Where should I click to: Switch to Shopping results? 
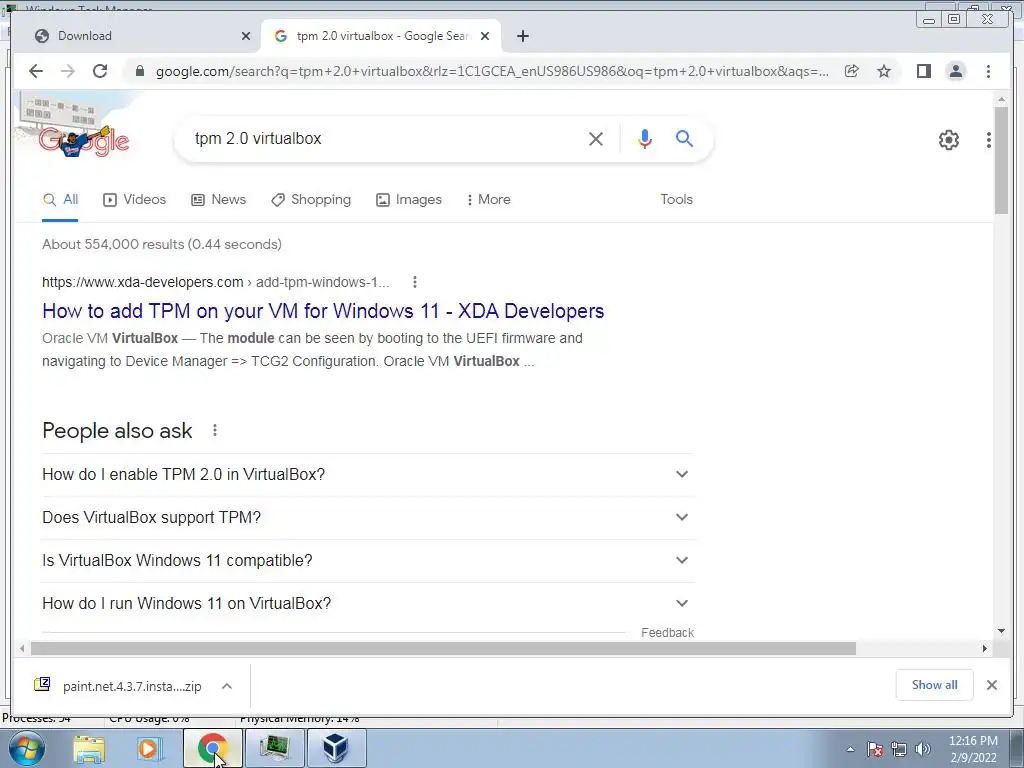tap(311, 200)
